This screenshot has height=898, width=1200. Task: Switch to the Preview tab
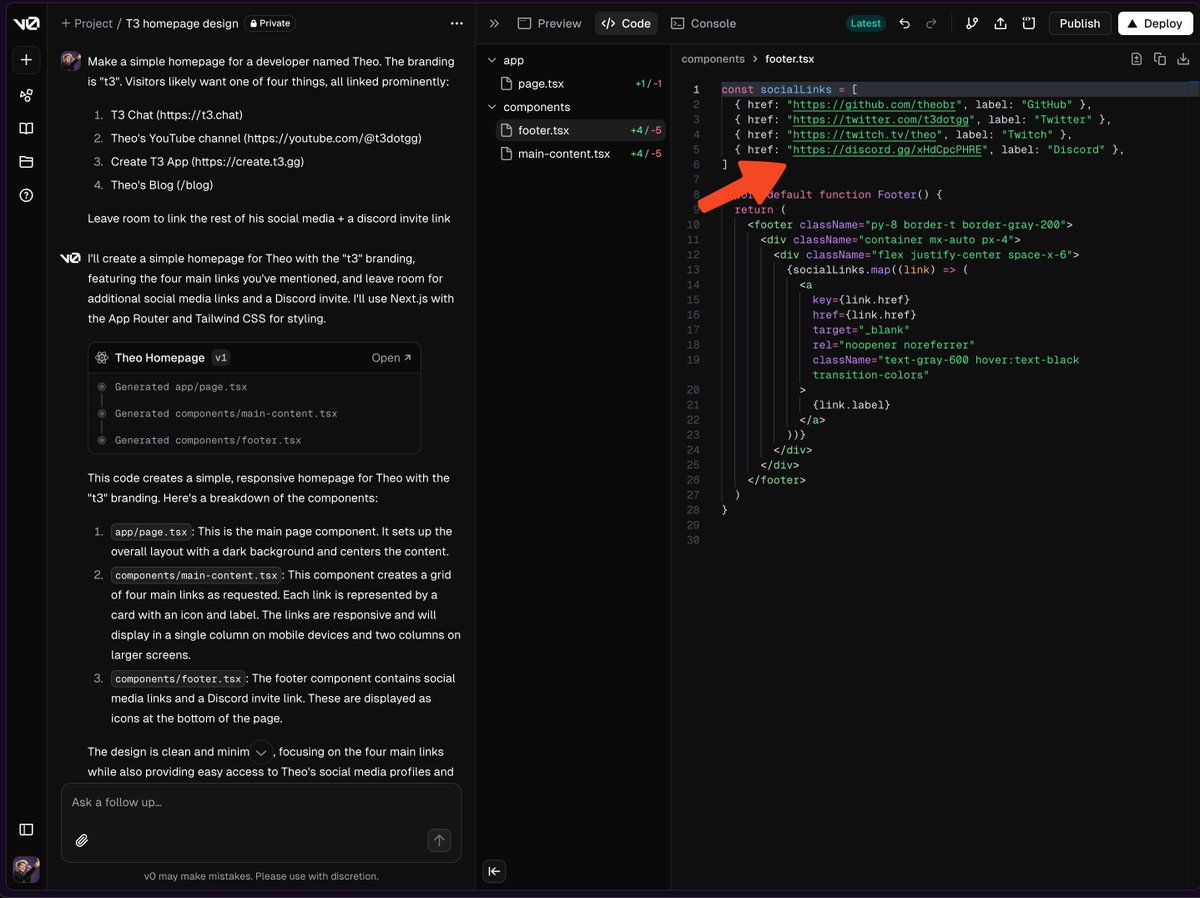549,23
